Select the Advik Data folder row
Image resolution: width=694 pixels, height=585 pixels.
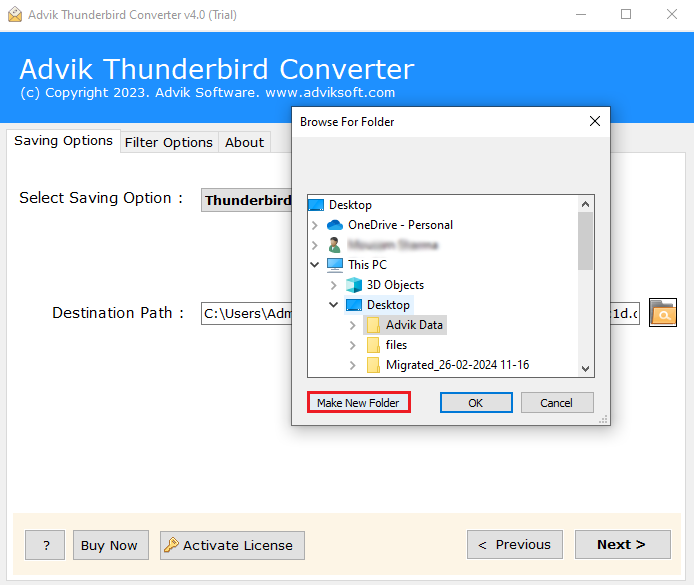tap(405, 325)
